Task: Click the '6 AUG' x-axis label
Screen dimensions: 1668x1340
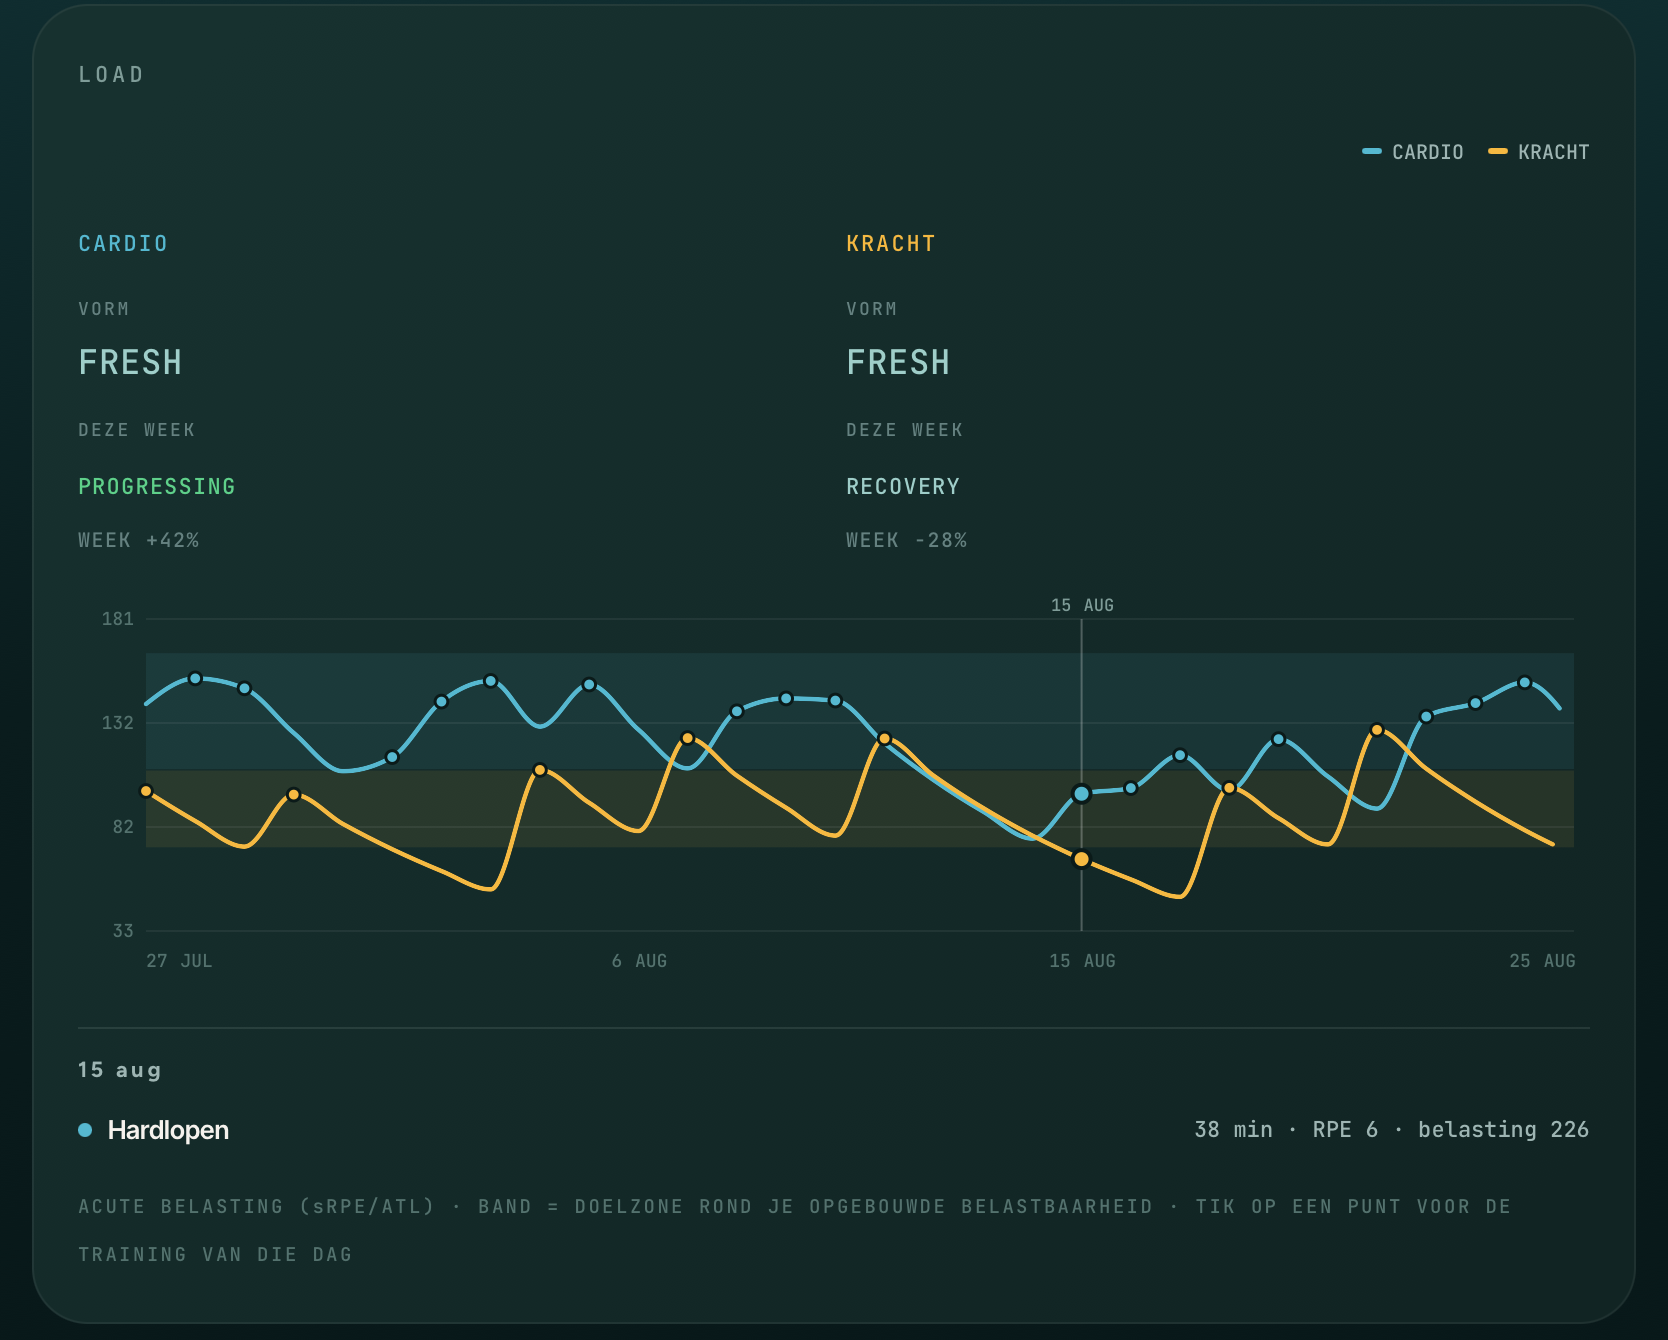Action: coord(639,961)
